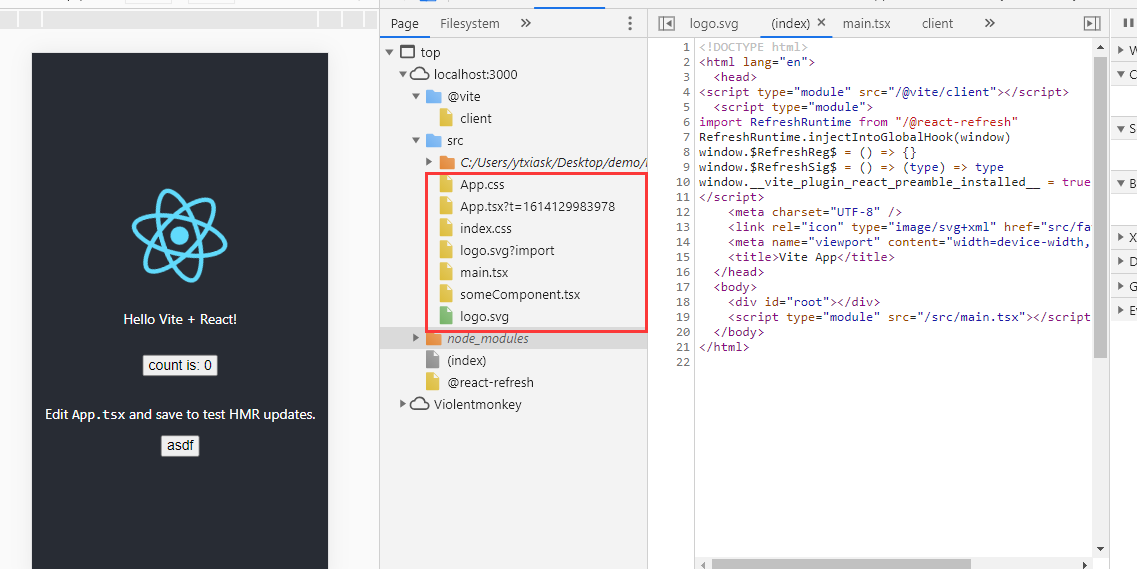Click the @react-refresh file icon
The height and width of the screenshot is (569, 1137).
[433, 382]
